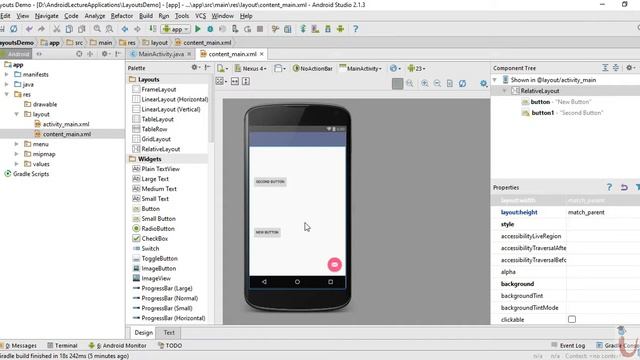Screen dimensions: 640x360
Task: Select ToggleButton in the Palette
Action: 160,258
